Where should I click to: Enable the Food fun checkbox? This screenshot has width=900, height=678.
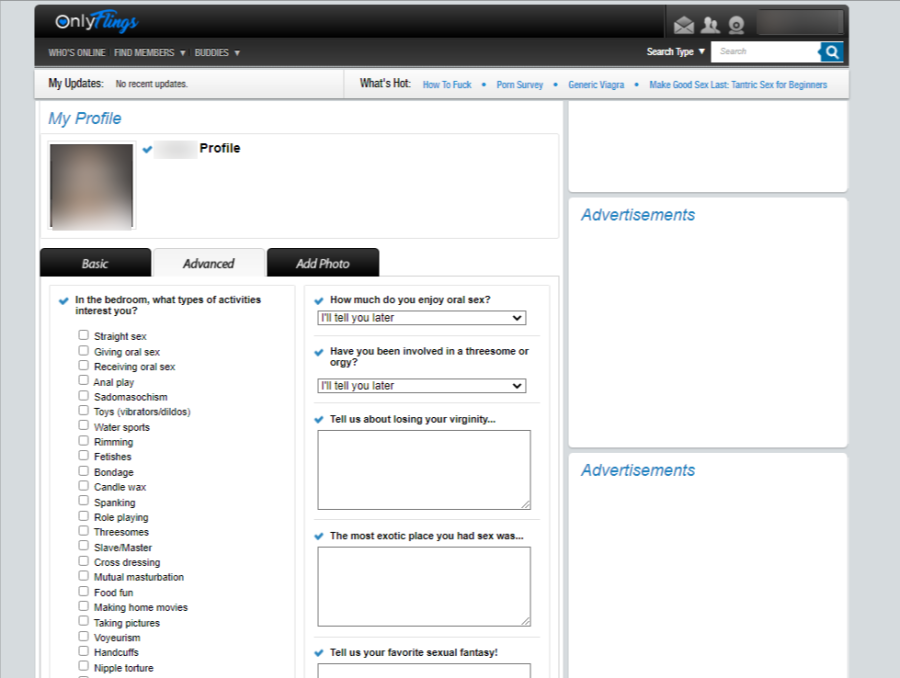point(84,592)
